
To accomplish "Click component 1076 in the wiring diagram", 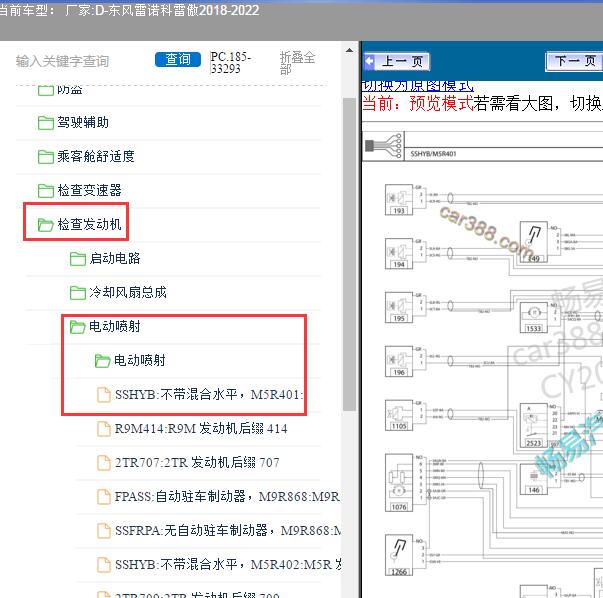I will 399,483.
